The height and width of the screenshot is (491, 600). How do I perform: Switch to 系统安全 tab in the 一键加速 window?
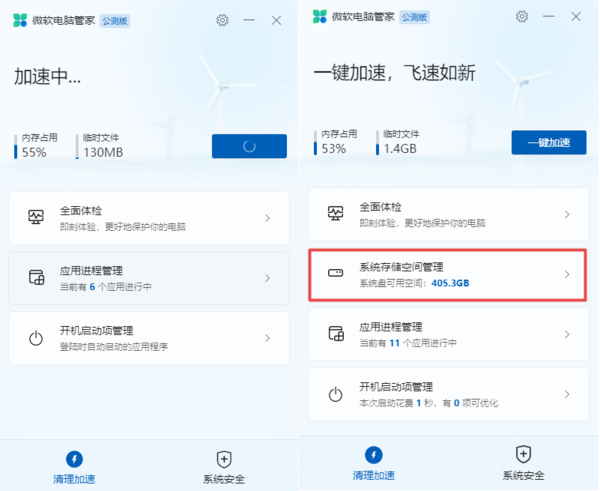[x=523, y=464]
